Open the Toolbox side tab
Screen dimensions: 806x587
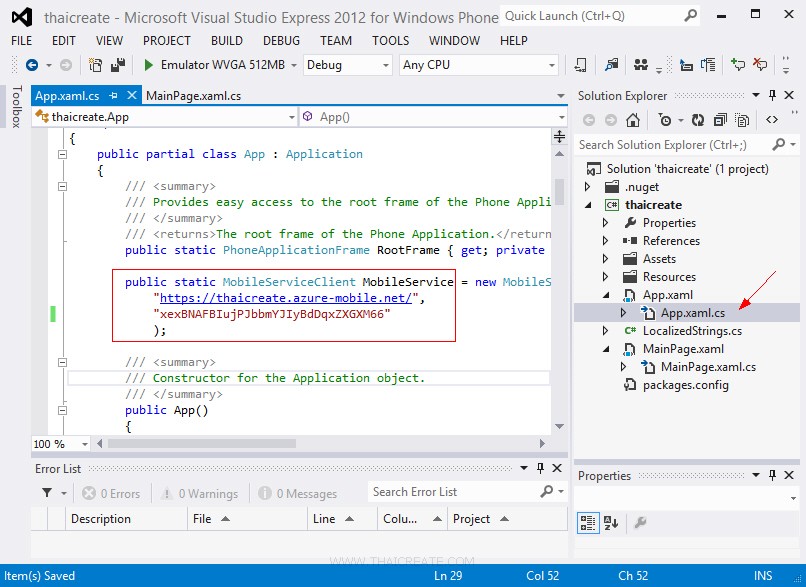click(16, 106)
